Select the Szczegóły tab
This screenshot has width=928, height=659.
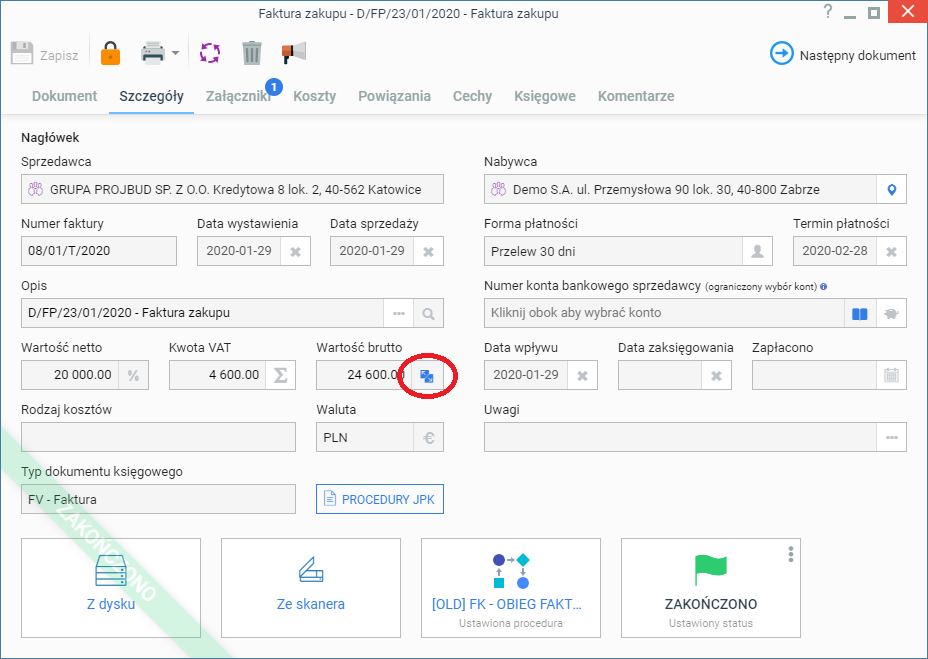152,96
